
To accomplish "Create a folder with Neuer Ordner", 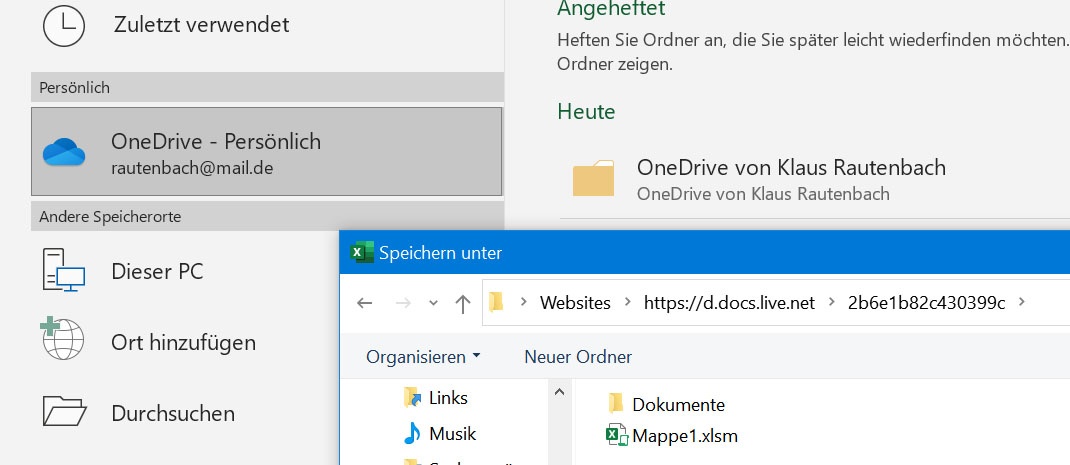I will click(x=578, y=356).
